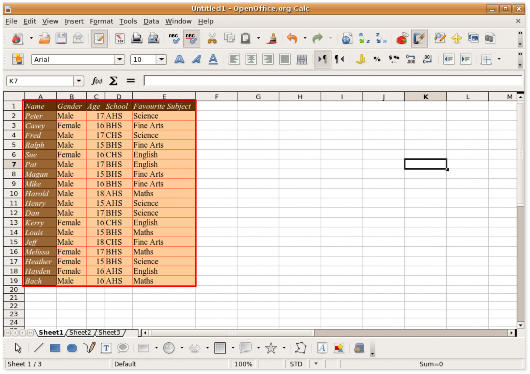
Task: Toggle Left-To-Right text direction button
Action: pyautogui.click(x=322, y=60)
